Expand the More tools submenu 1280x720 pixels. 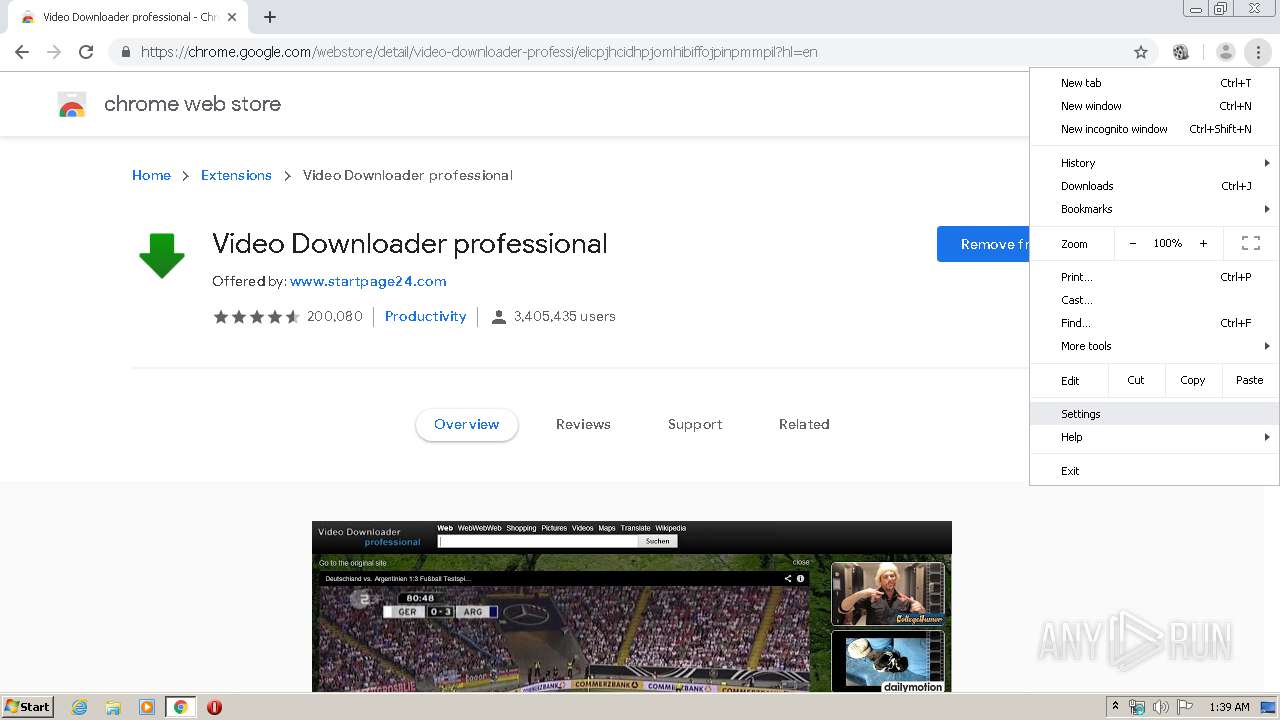1154,346
